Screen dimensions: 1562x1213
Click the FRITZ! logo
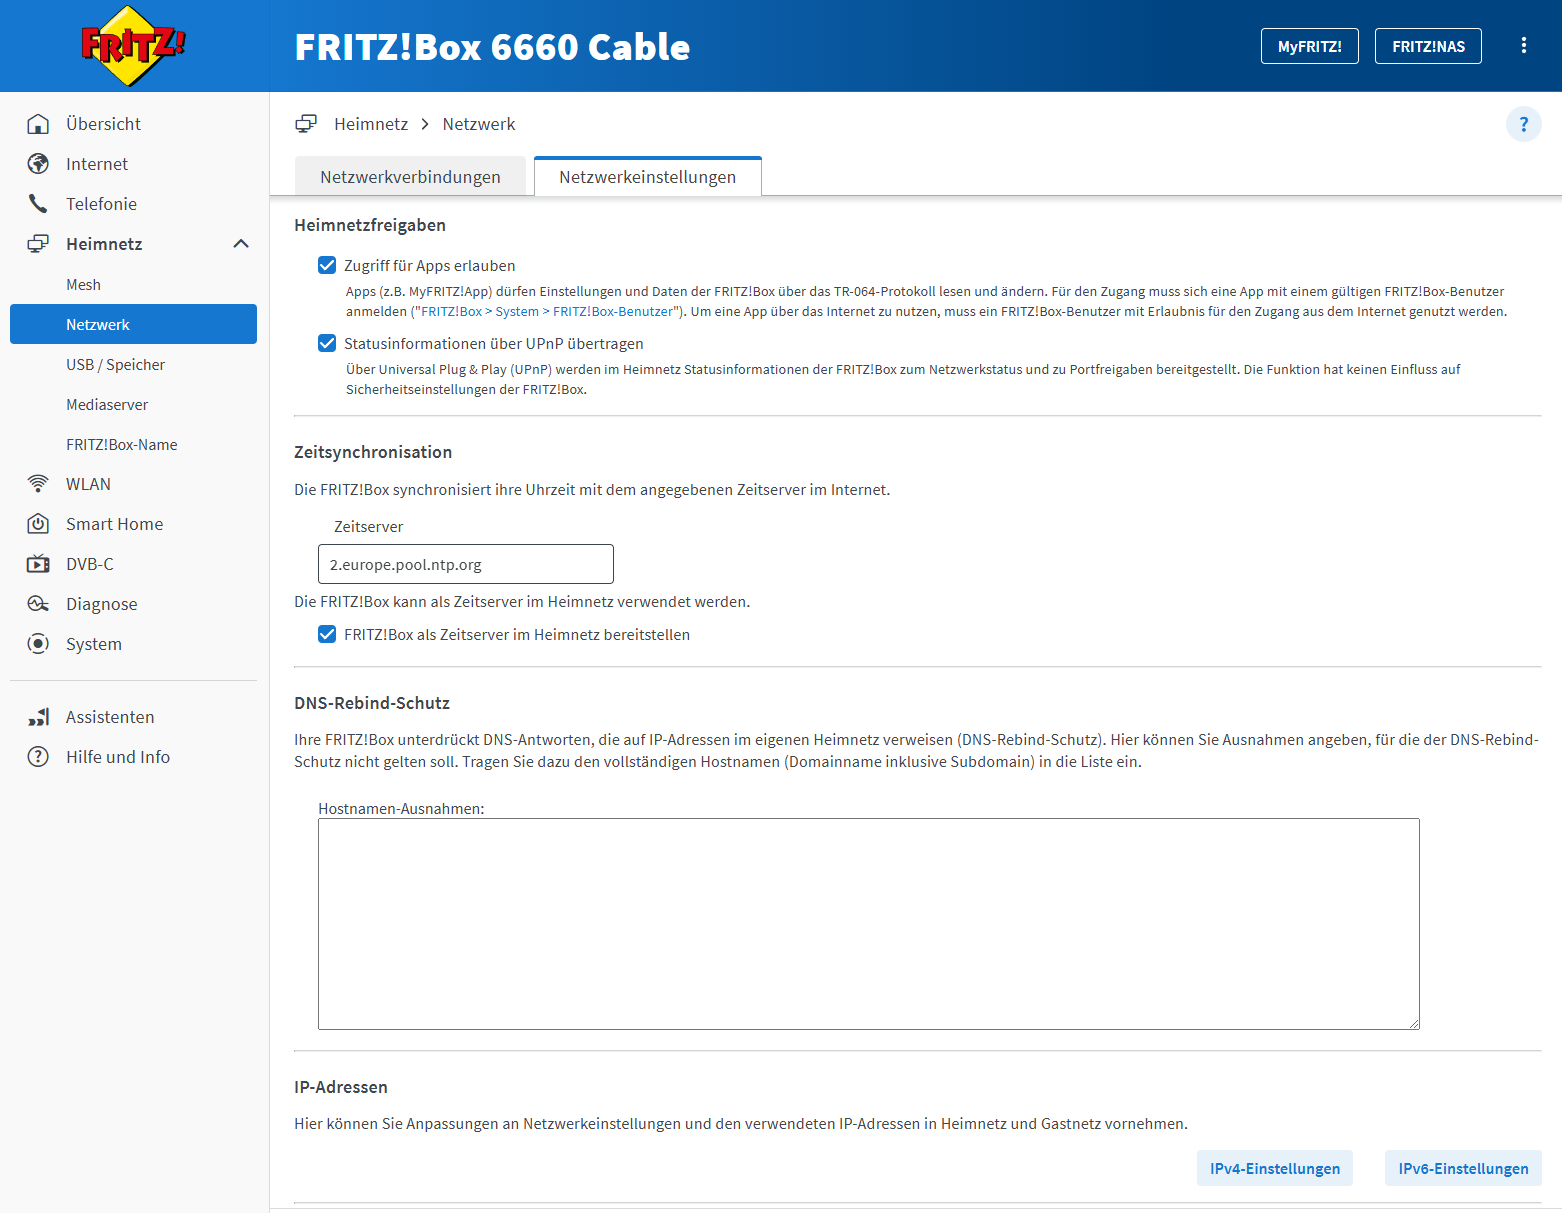pyautogui.click(x=133, y=46)
